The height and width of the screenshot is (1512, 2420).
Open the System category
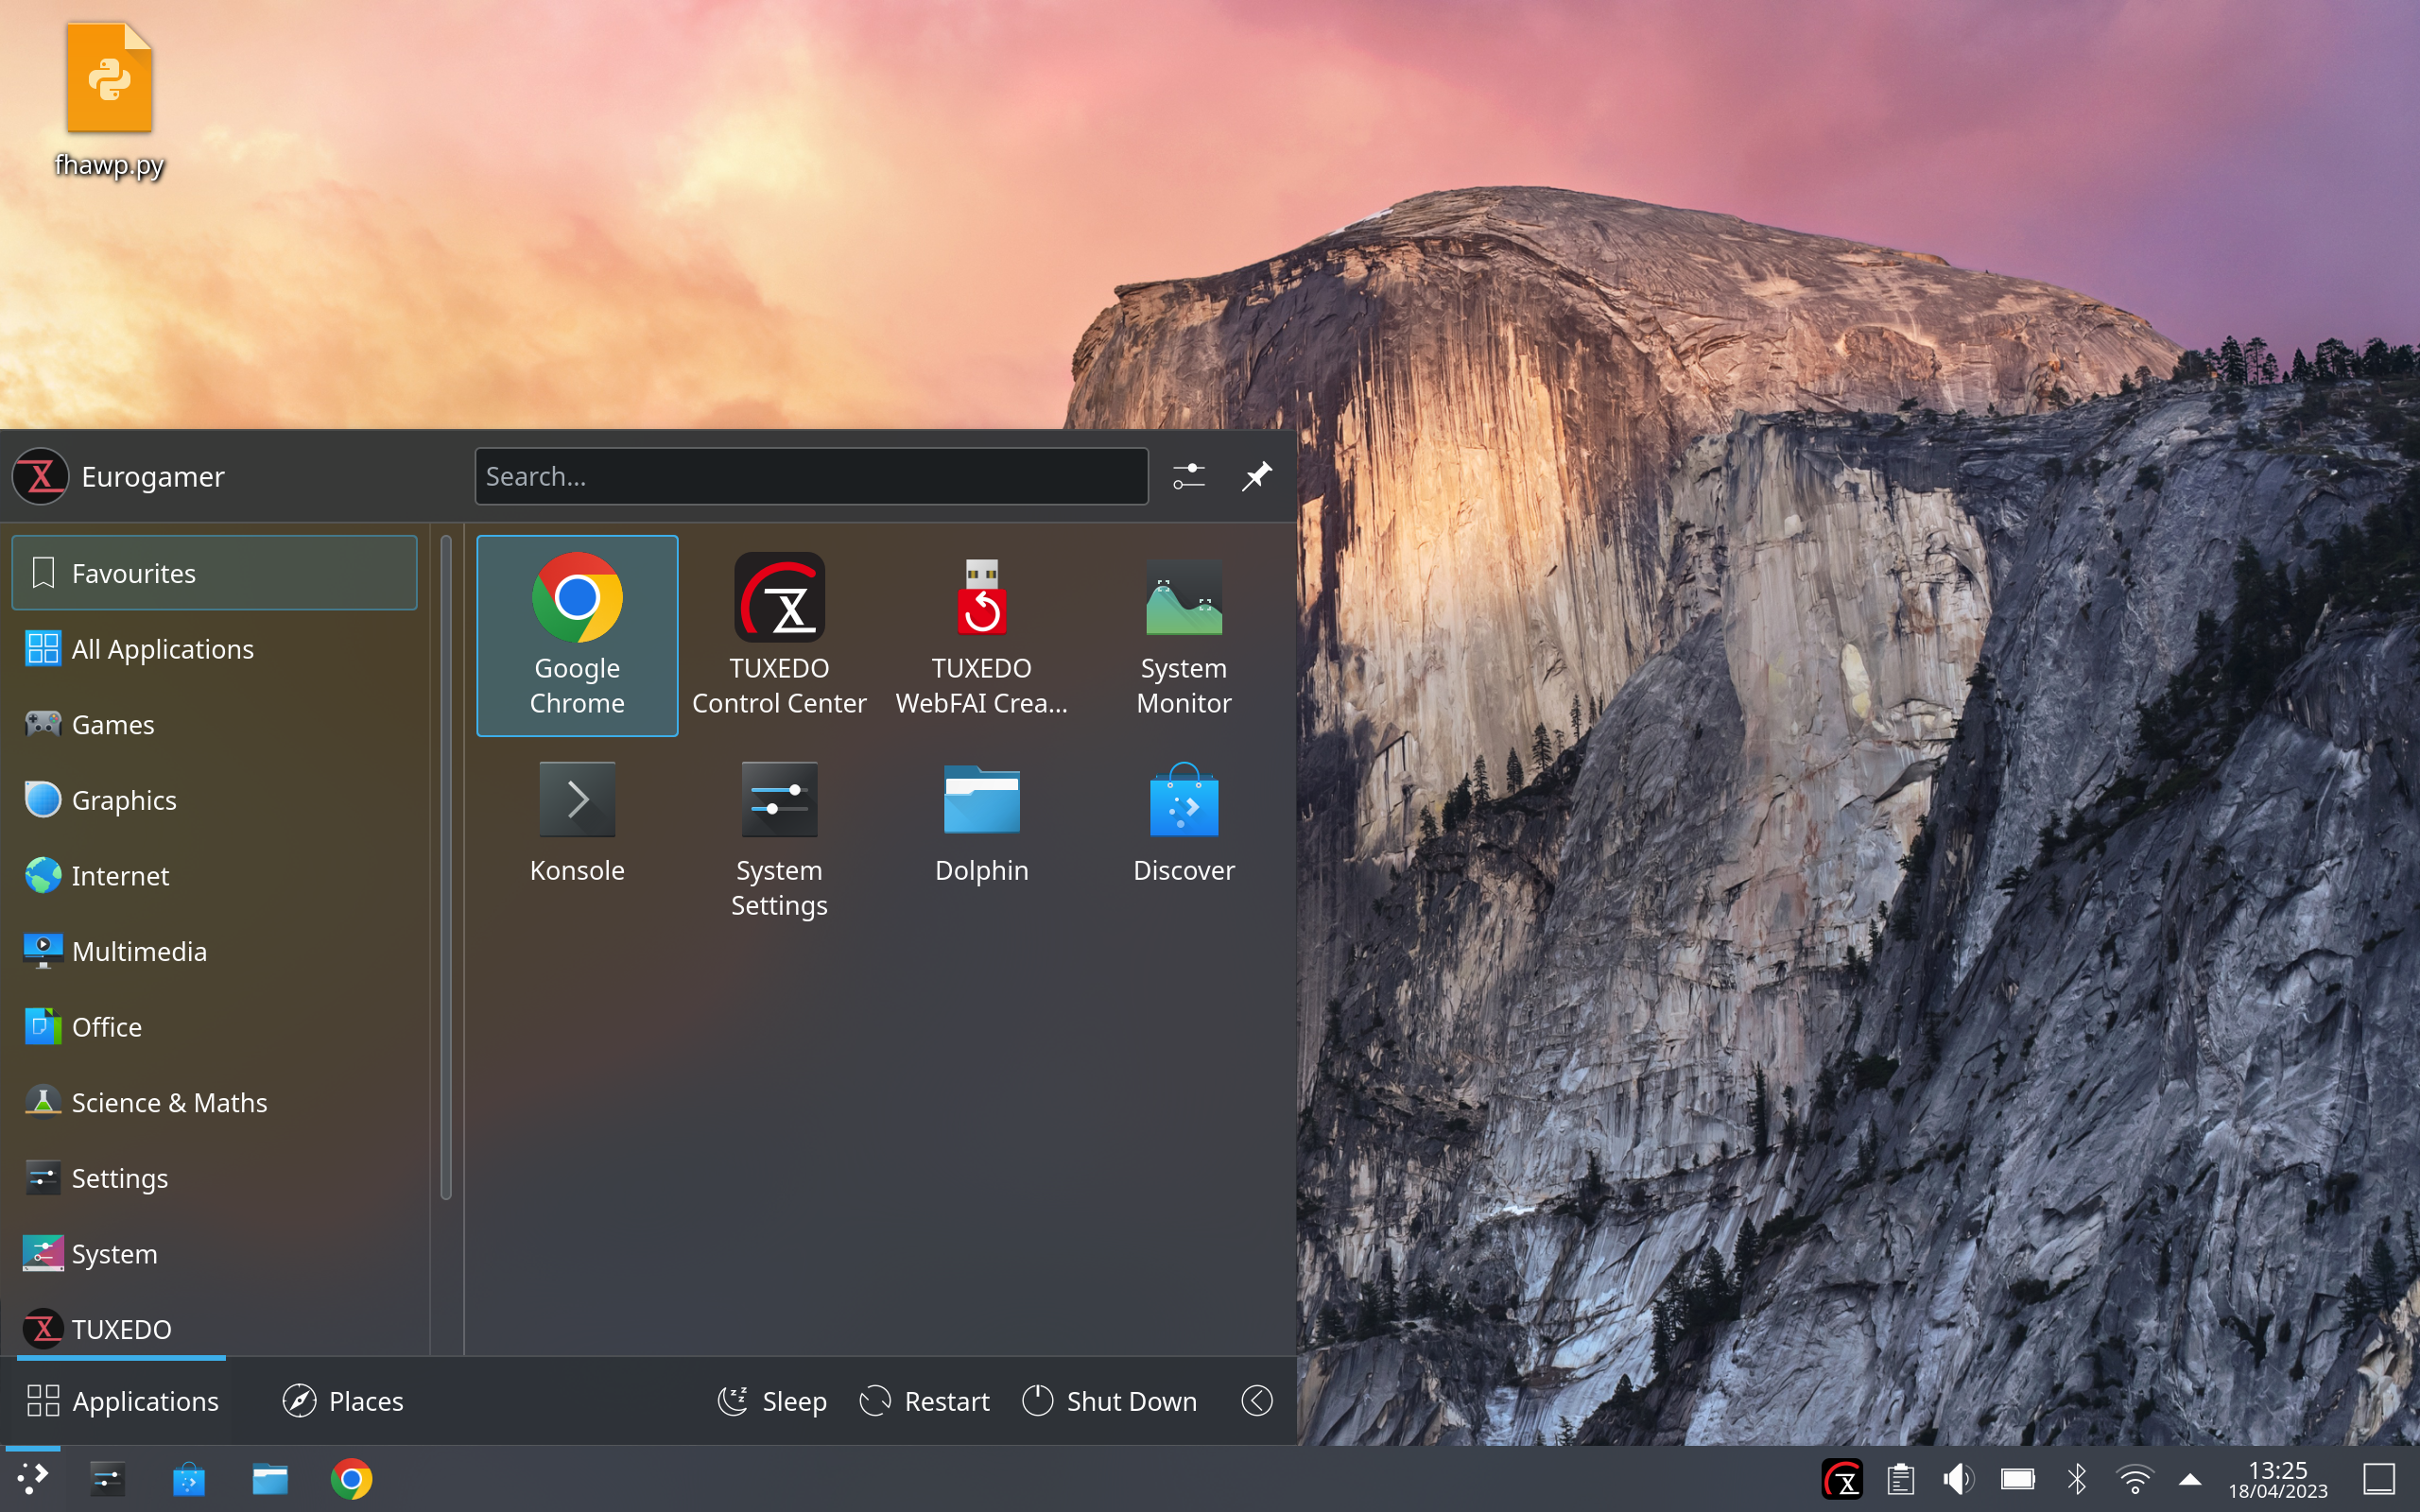[214, 1254]
